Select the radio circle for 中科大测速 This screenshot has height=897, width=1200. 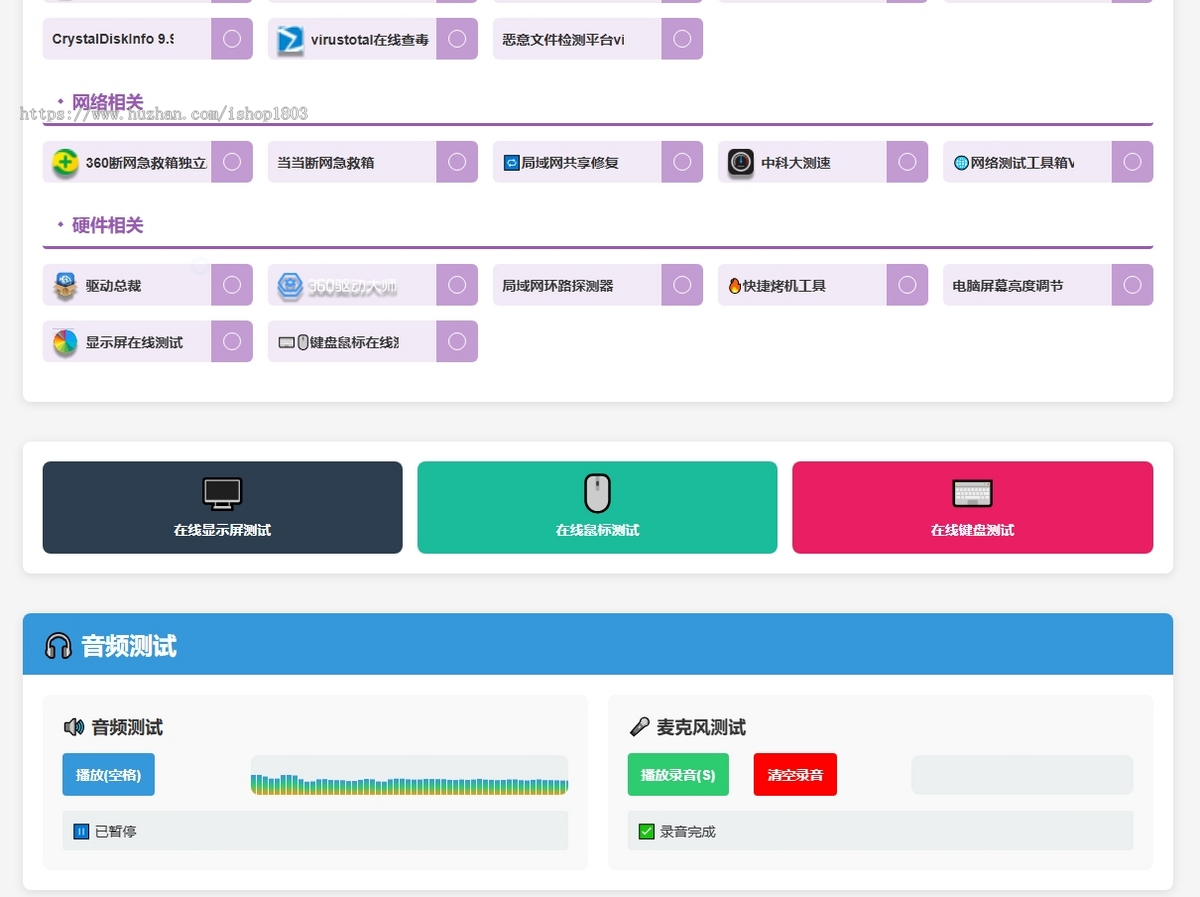[907, 162]
